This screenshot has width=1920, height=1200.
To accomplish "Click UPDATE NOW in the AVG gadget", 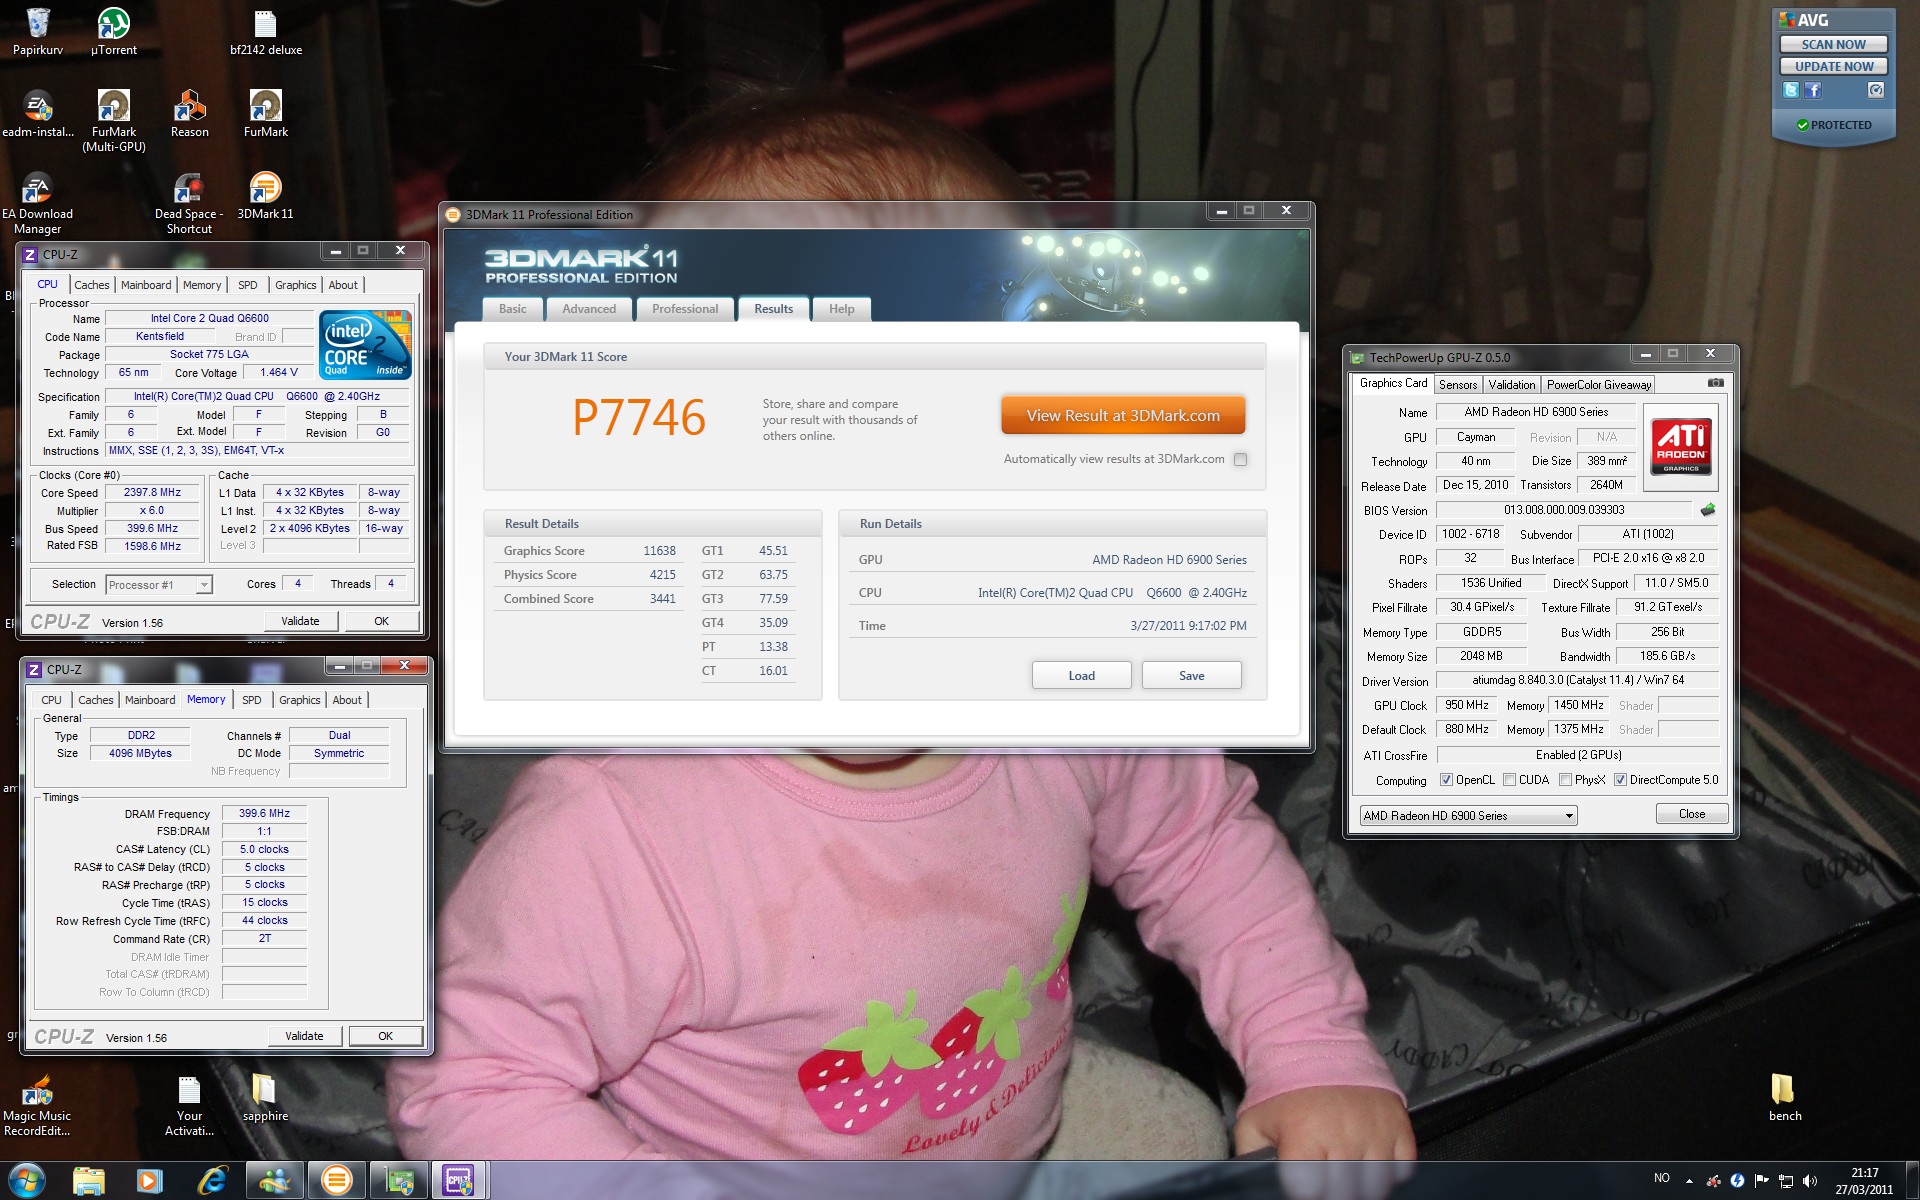I will 1833,67.
